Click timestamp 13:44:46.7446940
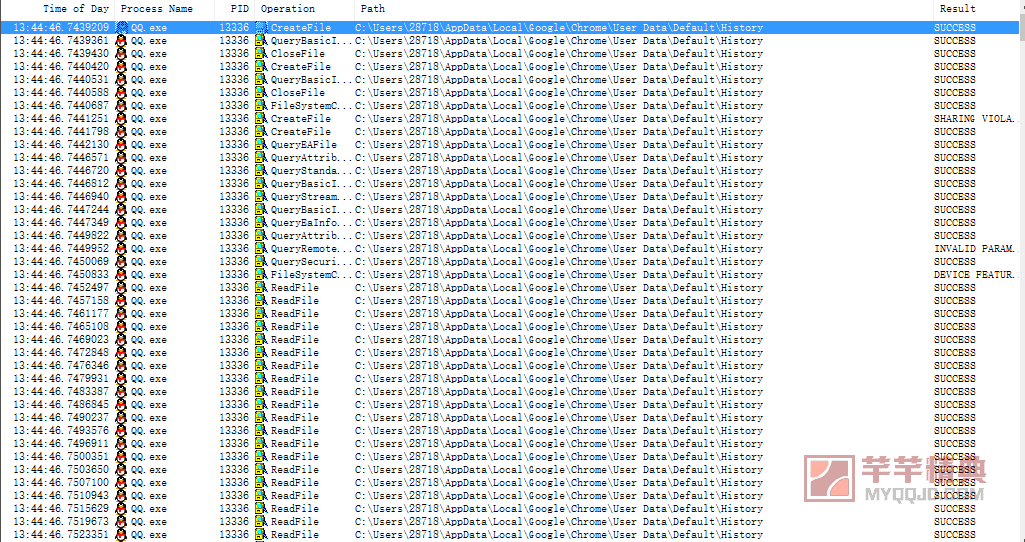Viewport: 1025px width, 542px height. [x=61, y=197]
